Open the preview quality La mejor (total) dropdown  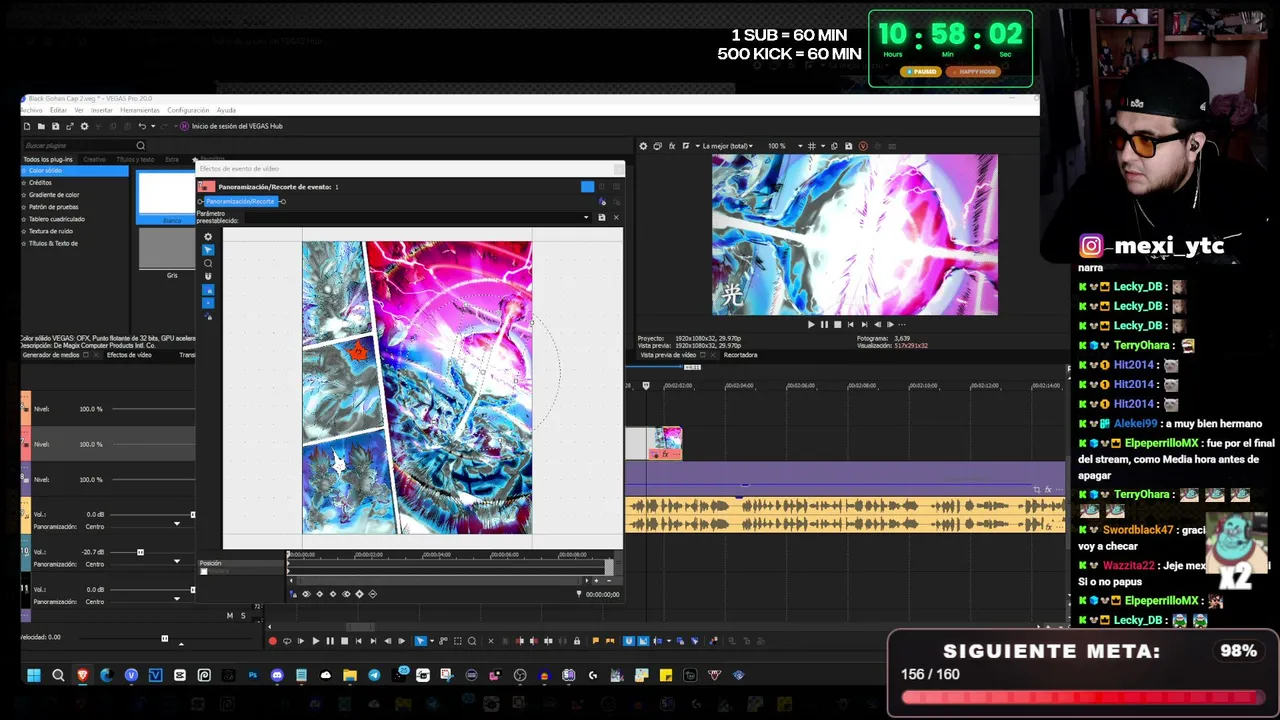[x=728, y=146]
